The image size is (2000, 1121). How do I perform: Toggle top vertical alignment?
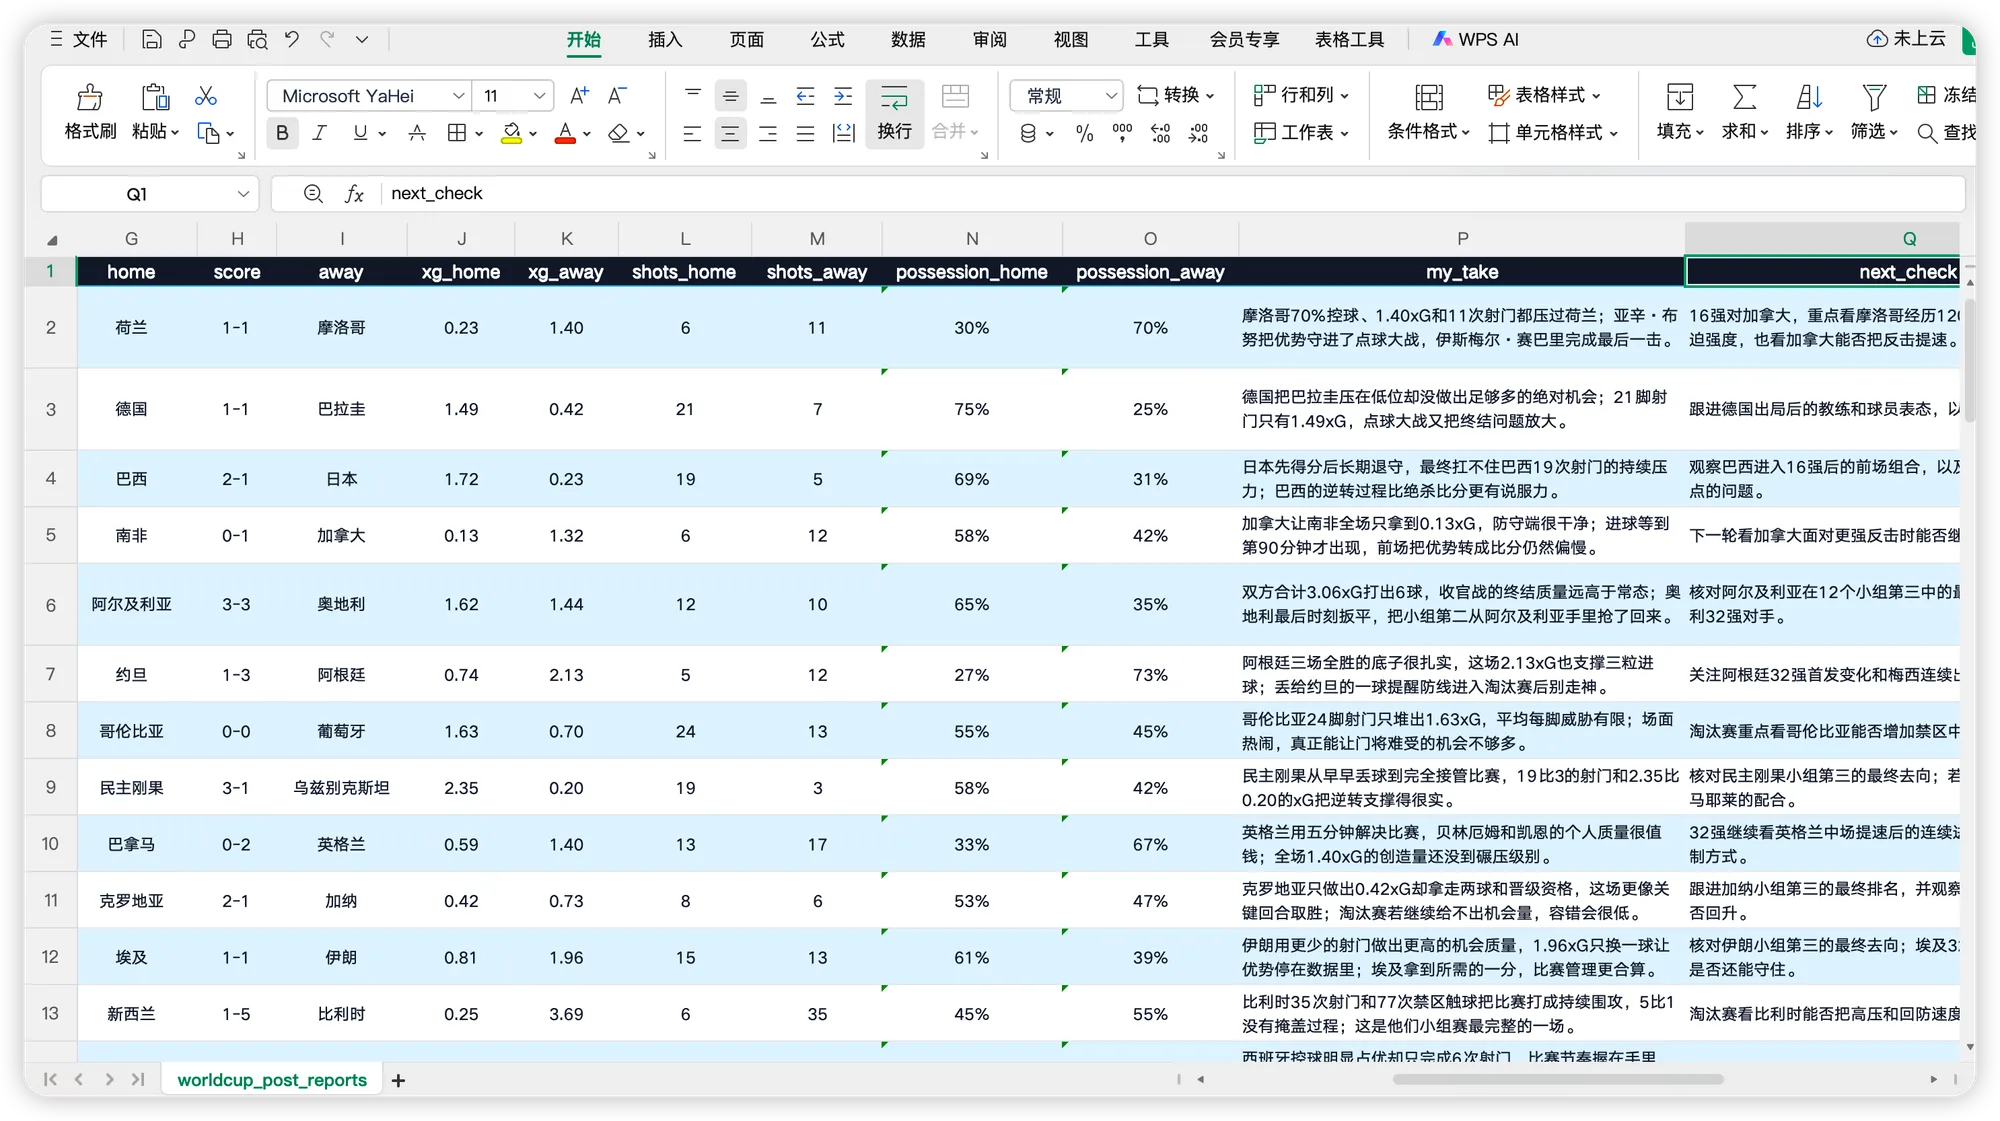coord(692,95)
